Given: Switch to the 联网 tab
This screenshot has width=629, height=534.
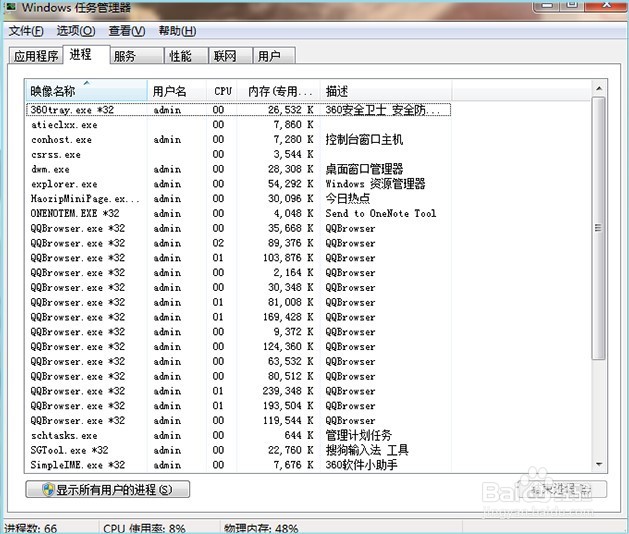Looking at the screenshot, I should tap(230, 56).
